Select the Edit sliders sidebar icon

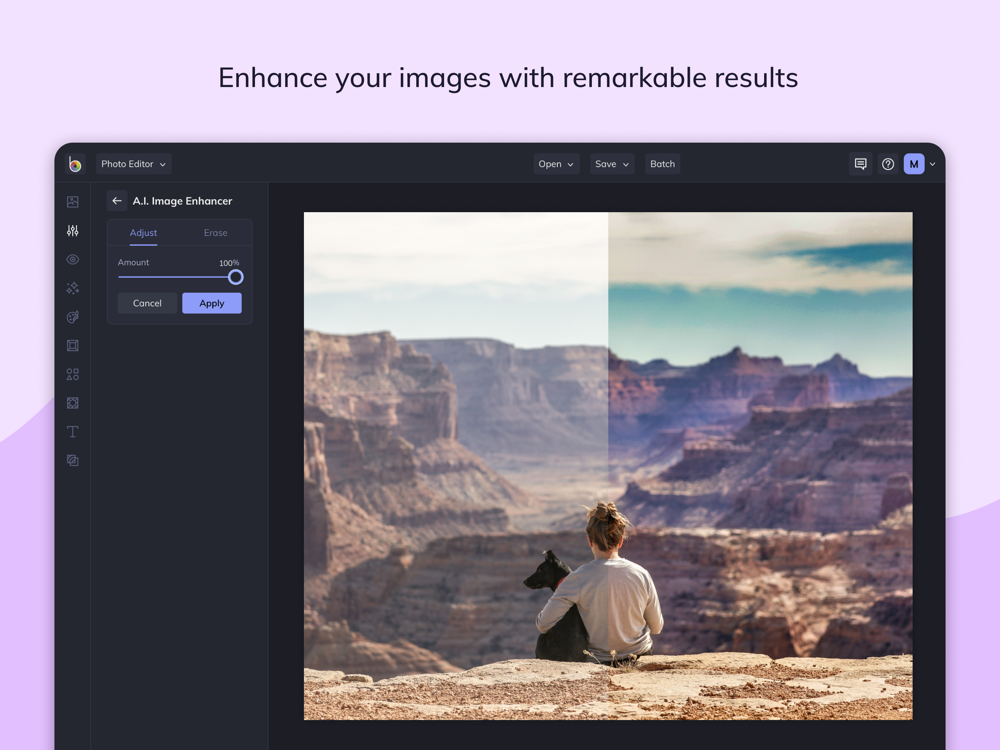pos(73,231)
